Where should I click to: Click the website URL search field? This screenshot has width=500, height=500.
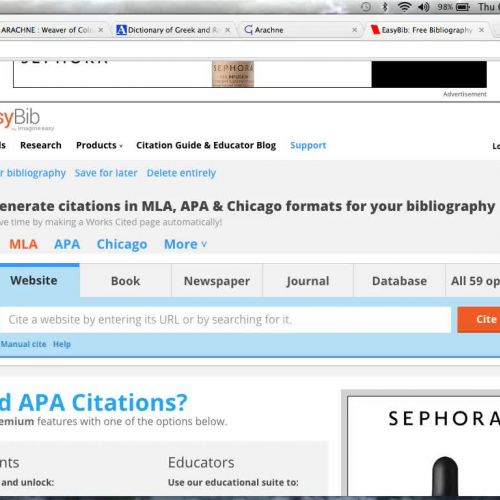[x=225, y=320]
